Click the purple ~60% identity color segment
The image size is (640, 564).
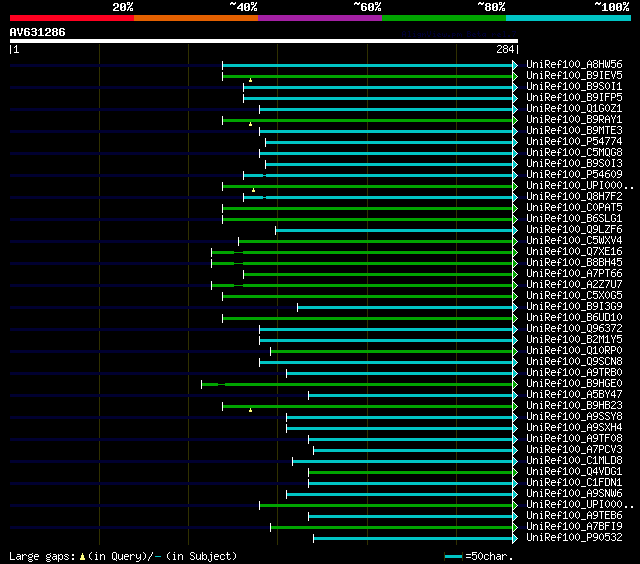pos(320,18)
